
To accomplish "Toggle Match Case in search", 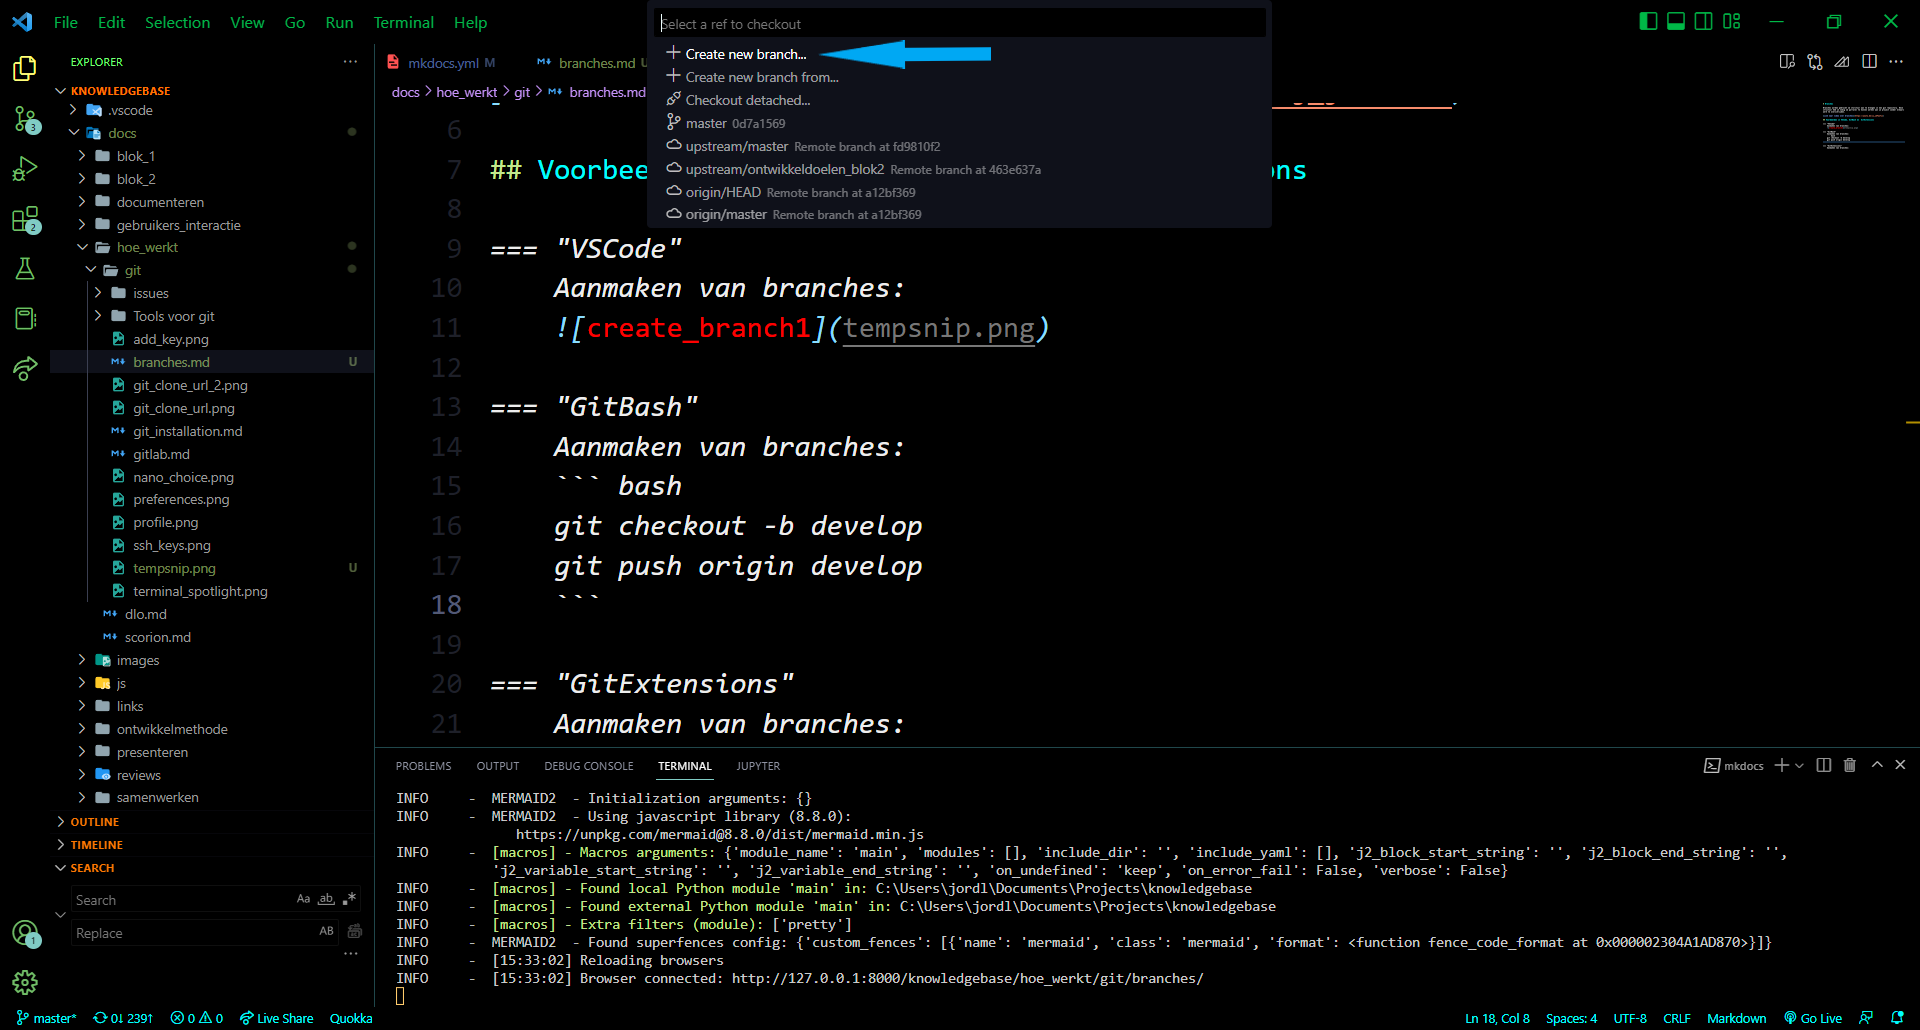I will point(303,899).
